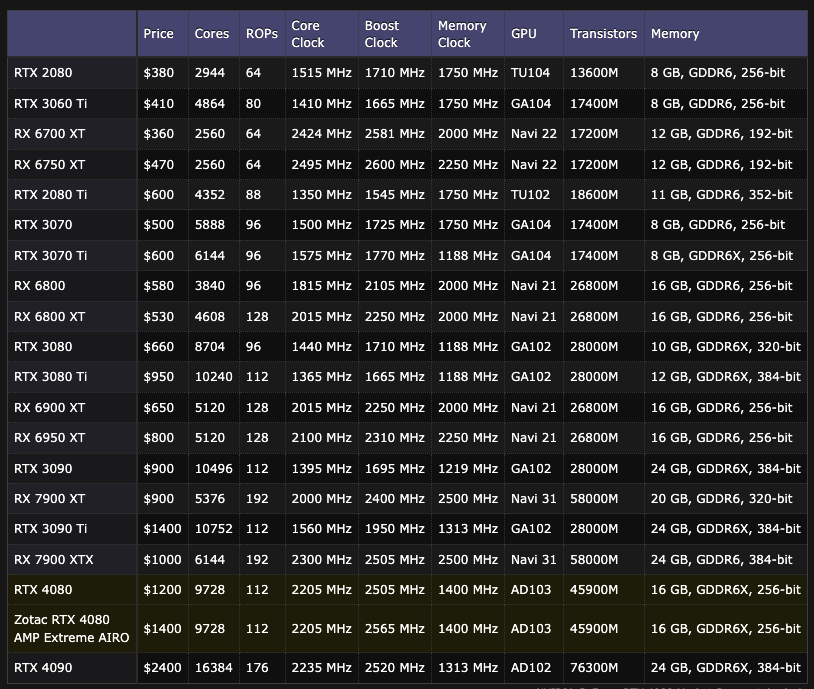This screenshot has width=814, height=689.
Task: Select the RTX 2080 Ti row name
Action: pyautogui.click(x=50, y=195)
